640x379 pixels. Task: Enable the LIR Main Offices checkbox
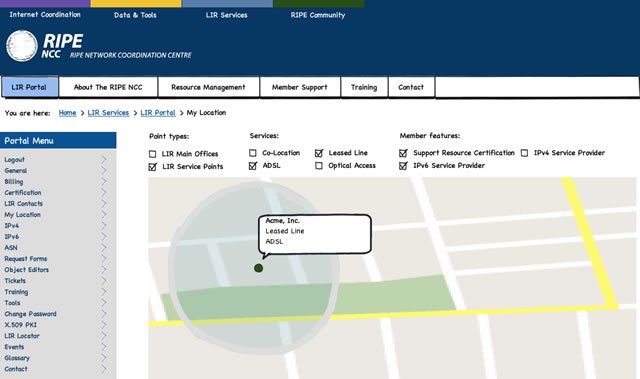153,154
